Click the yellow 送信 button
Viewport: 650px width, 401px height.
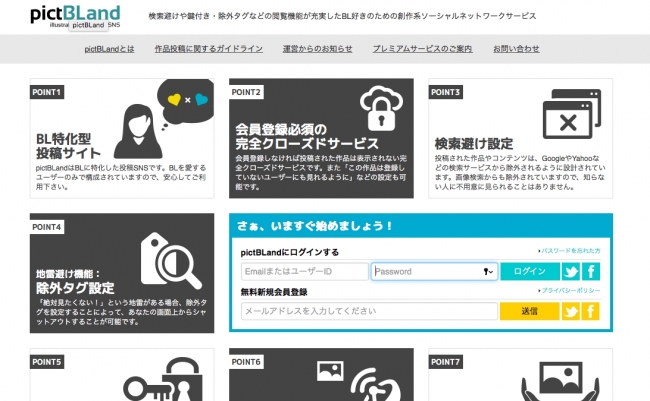[x=530, y=311]
